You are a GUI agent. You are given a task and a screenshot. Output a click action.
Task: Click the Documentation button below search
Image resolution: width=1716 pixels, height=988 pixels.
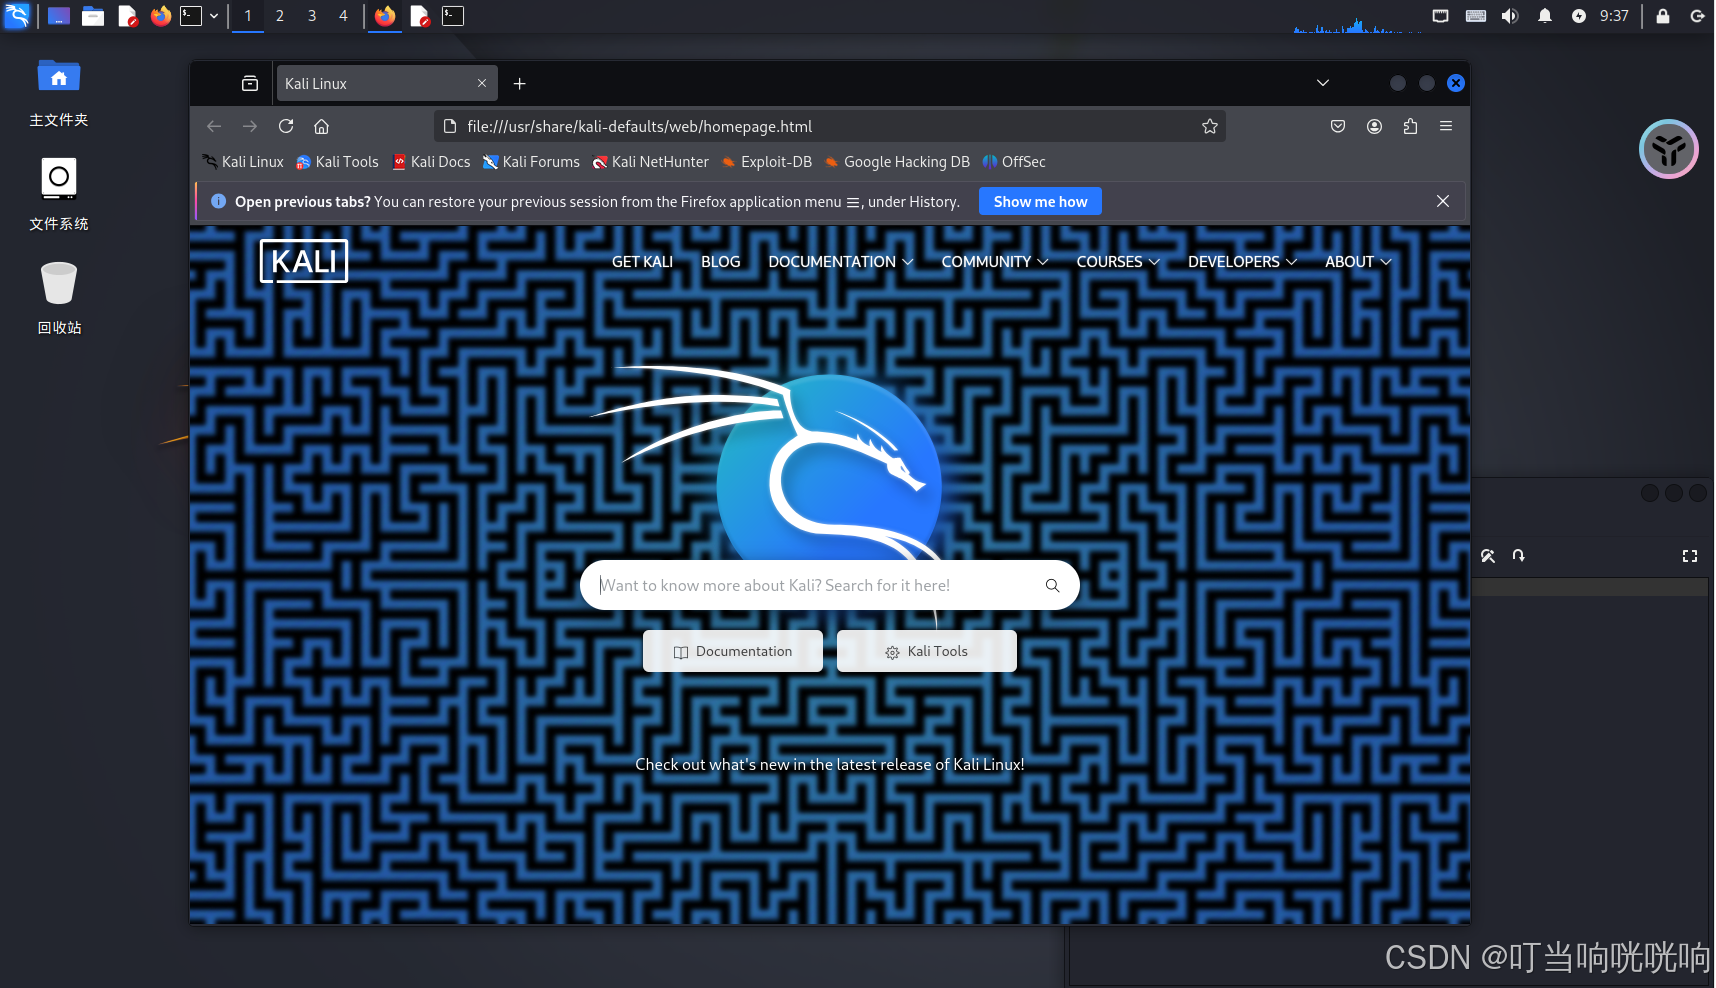click(733, 651)
